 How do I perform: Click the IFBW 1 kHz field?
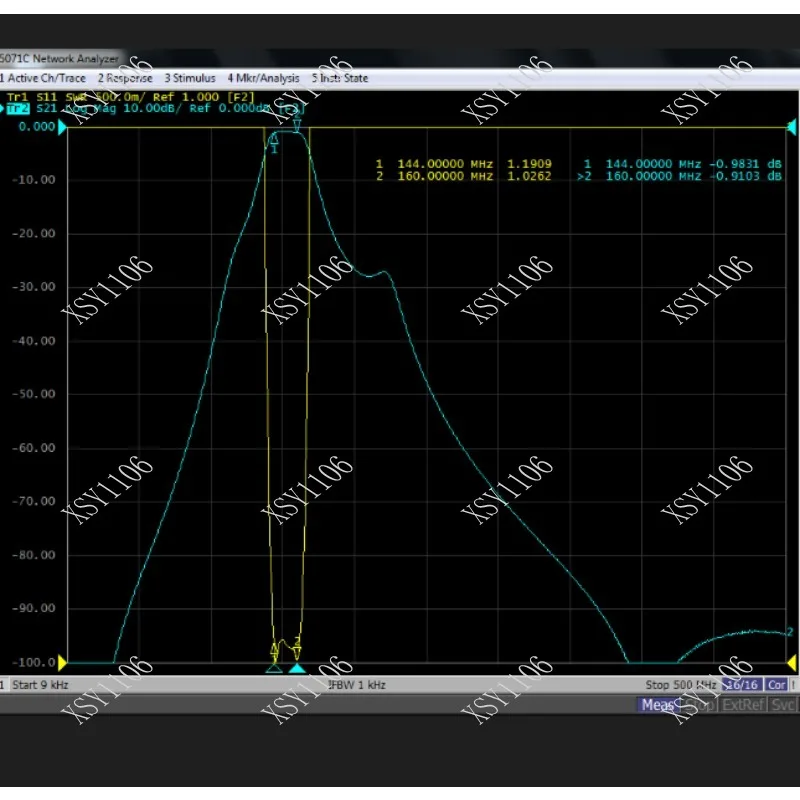(x=357, y=685)
